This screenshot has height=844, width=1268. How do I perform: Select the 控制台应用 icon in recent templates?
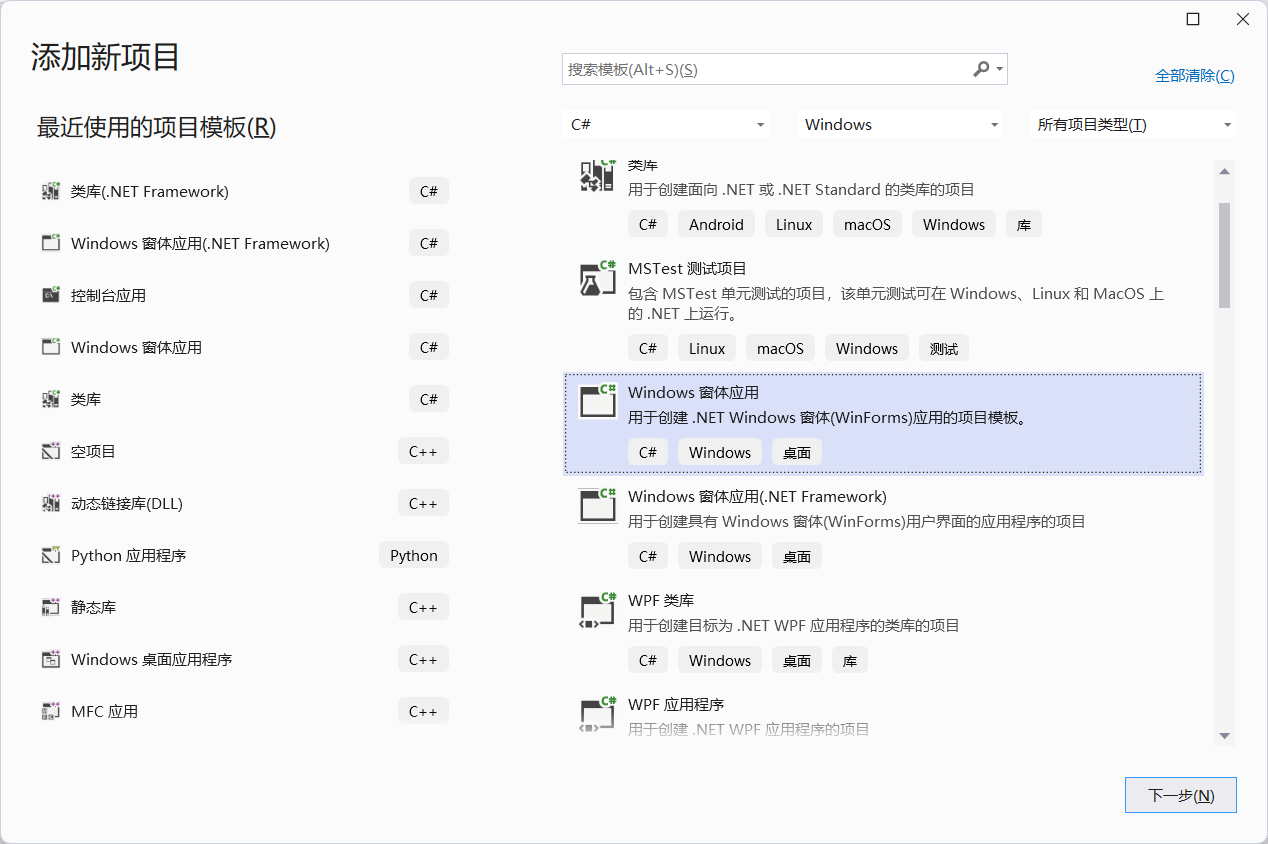51,295
